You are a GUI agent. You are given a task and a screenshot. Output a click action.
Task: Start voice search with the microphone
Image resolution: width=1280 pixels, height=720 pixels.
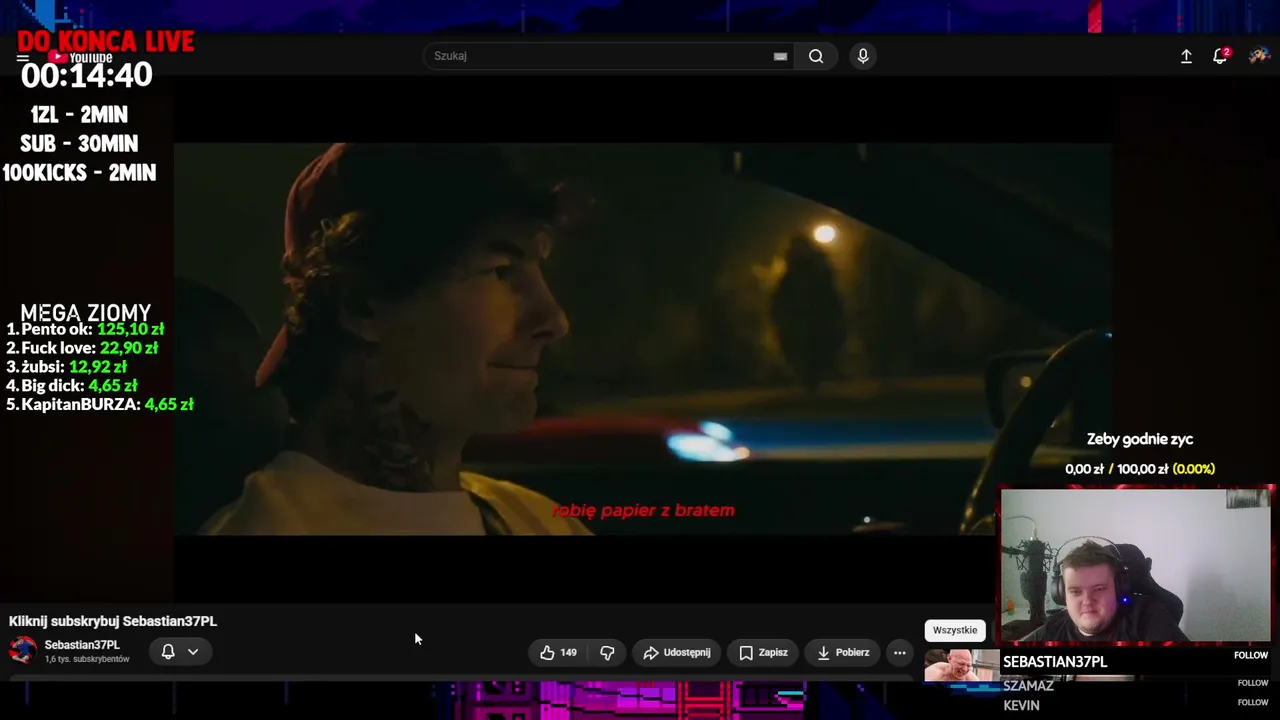[x=863, y=56]
